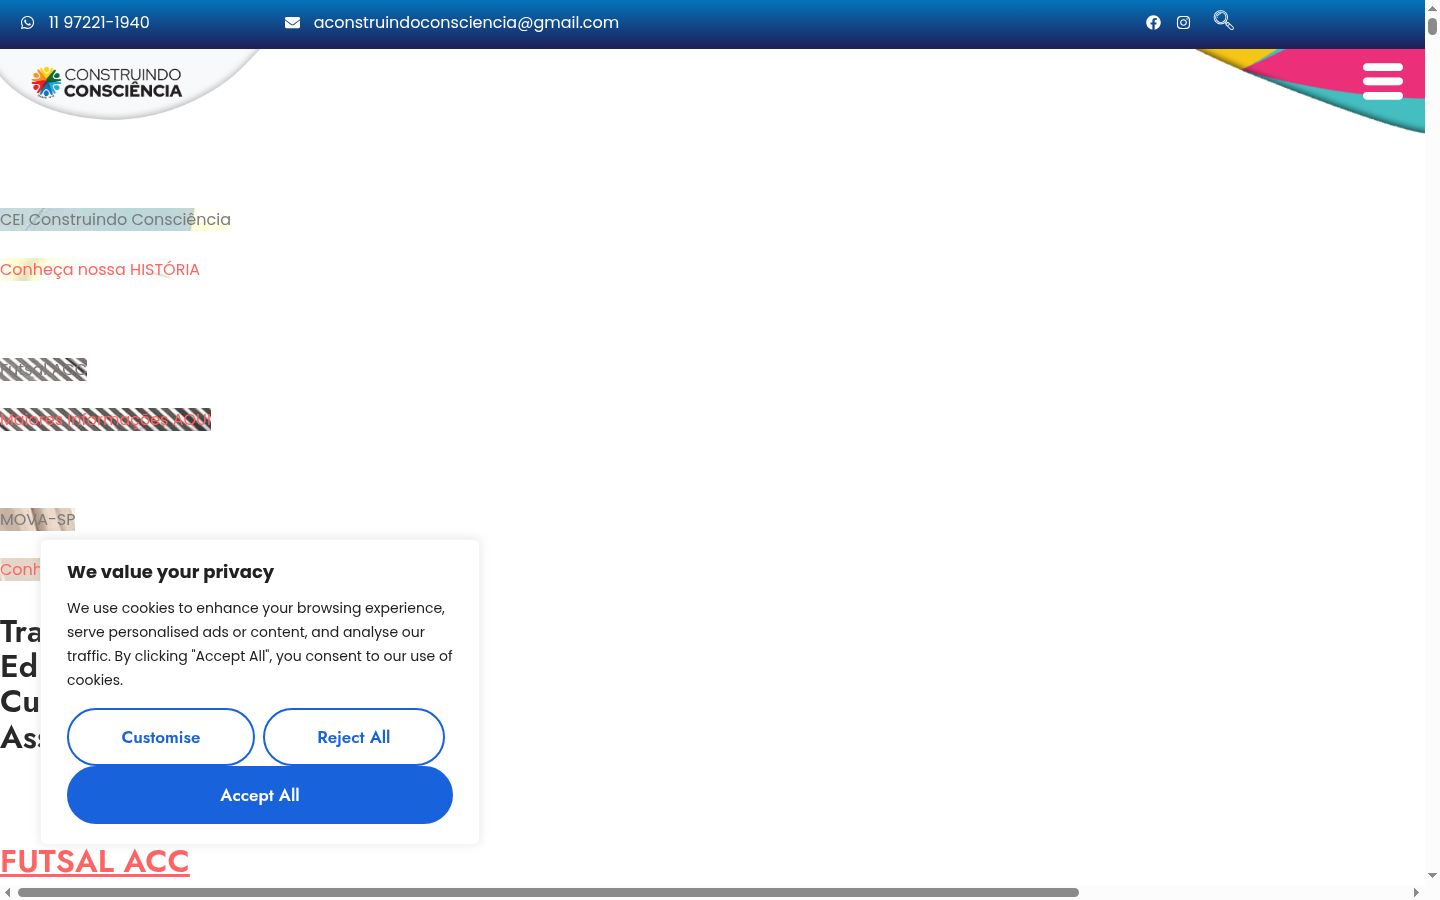Viewport: 1440px width, 900px height.
Task: Click the Customise cookies button
Action: coord(161,737)
